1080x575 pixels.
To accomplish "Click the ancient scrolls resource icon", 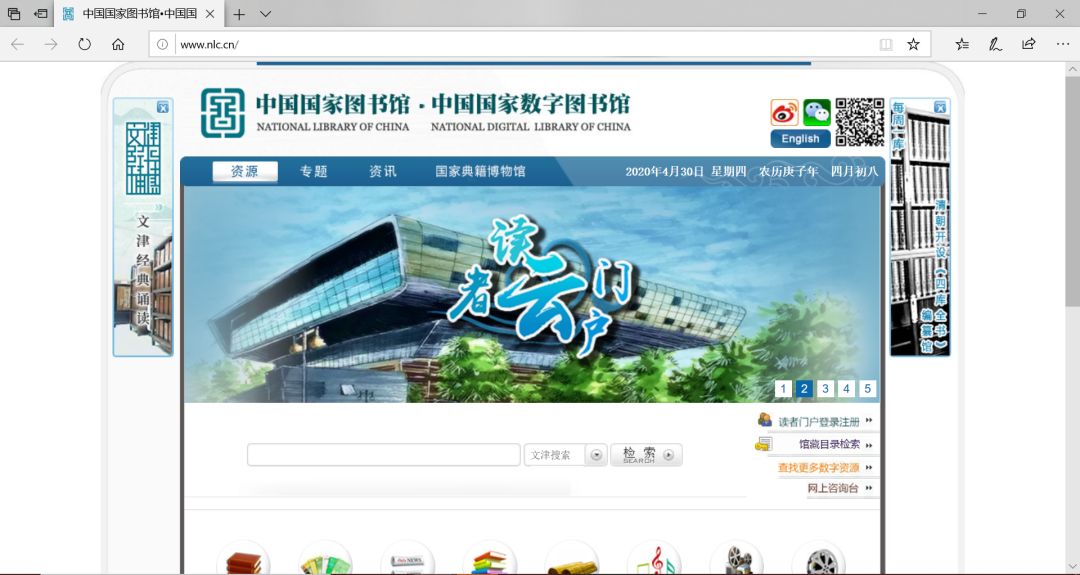I will (572, 559).
